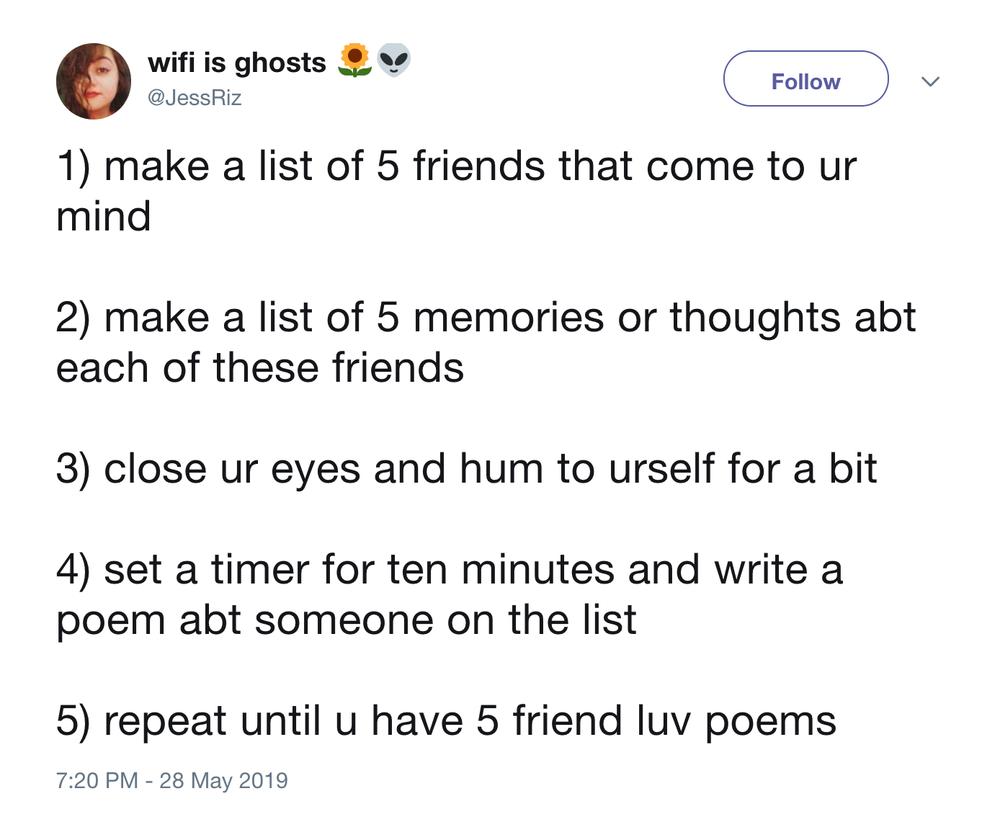
Task: Click 'poem abt someone on the list' text
Action: (346, 620)
